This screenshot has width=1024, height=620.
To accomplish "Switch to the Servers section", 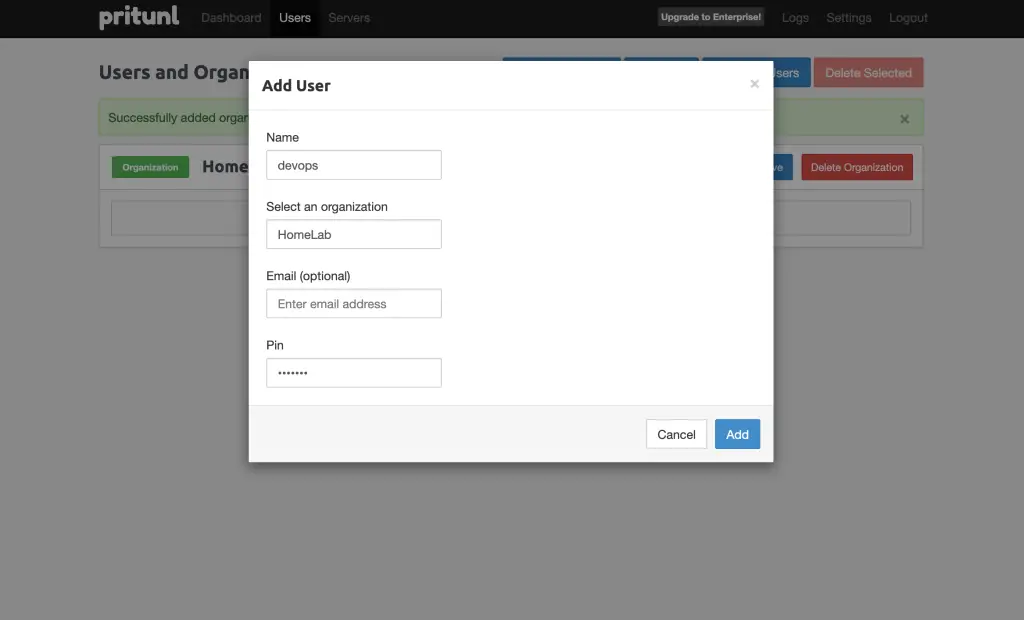I will tap(348, 17).
